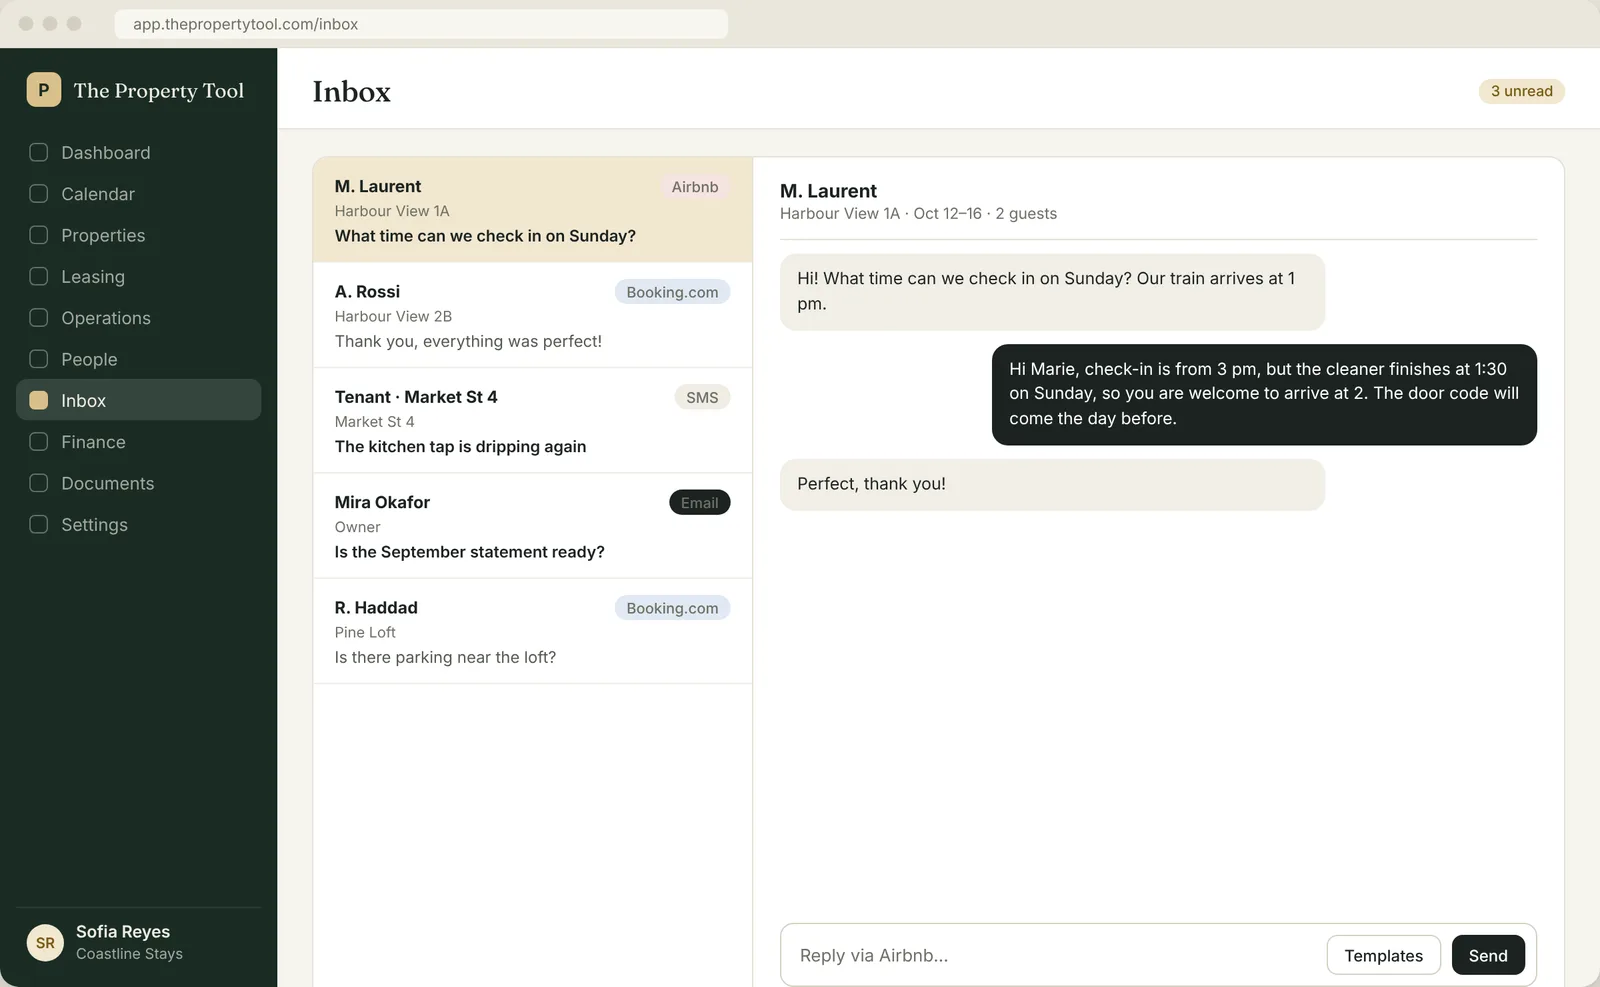The width and height of the screenshot is (1600, 987).
Task: Click the People sidebar icon
Action: 39,359
